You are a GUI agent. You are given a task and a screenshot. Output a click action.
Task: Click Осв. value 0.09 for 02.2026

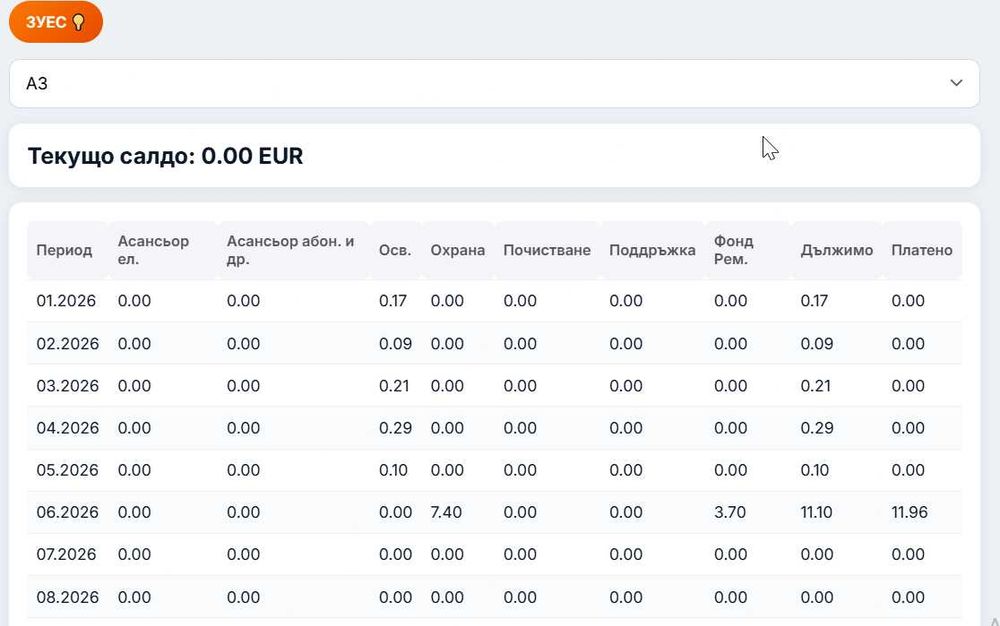[x=395, y=344]
